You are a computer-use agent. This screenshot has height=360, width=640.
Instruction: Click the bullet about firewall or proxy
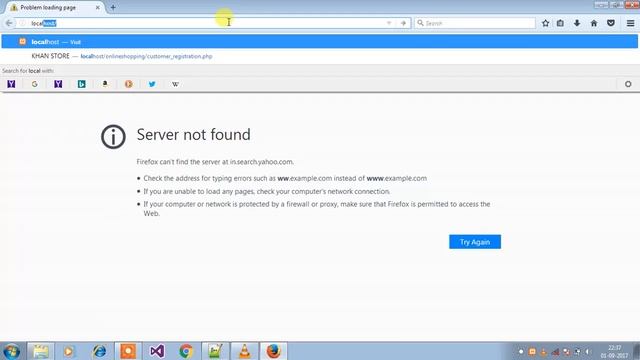pos(317,209)
